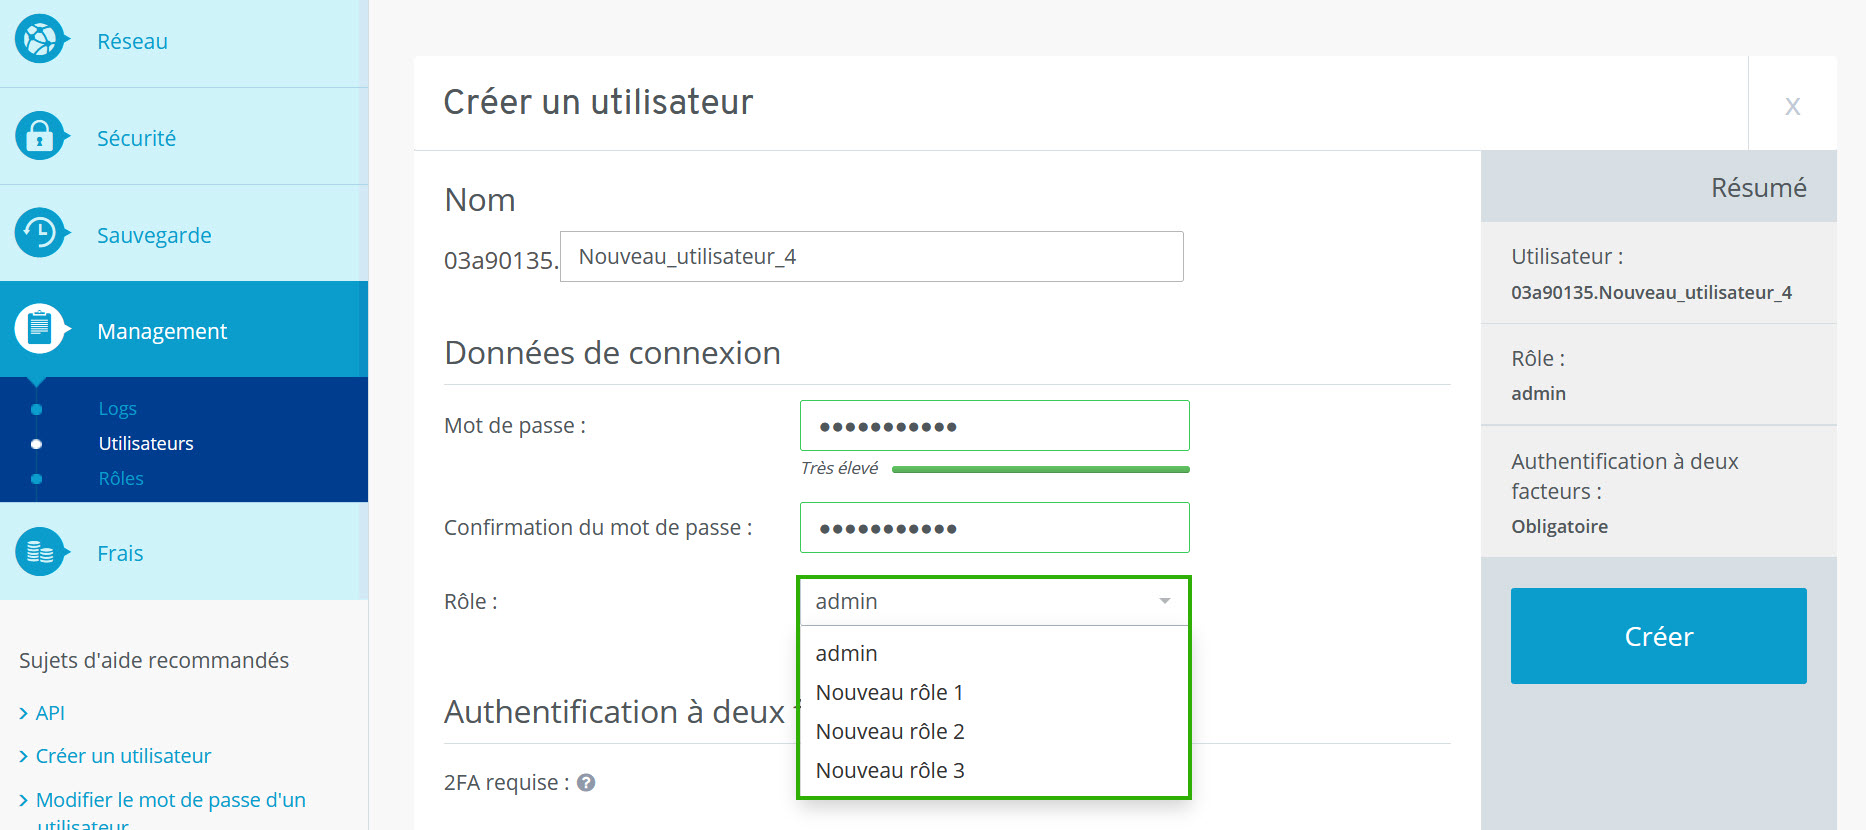This screenshot has height=830, width=1866.
Task: Click the Frais coins icon
Action: [40, 552]
